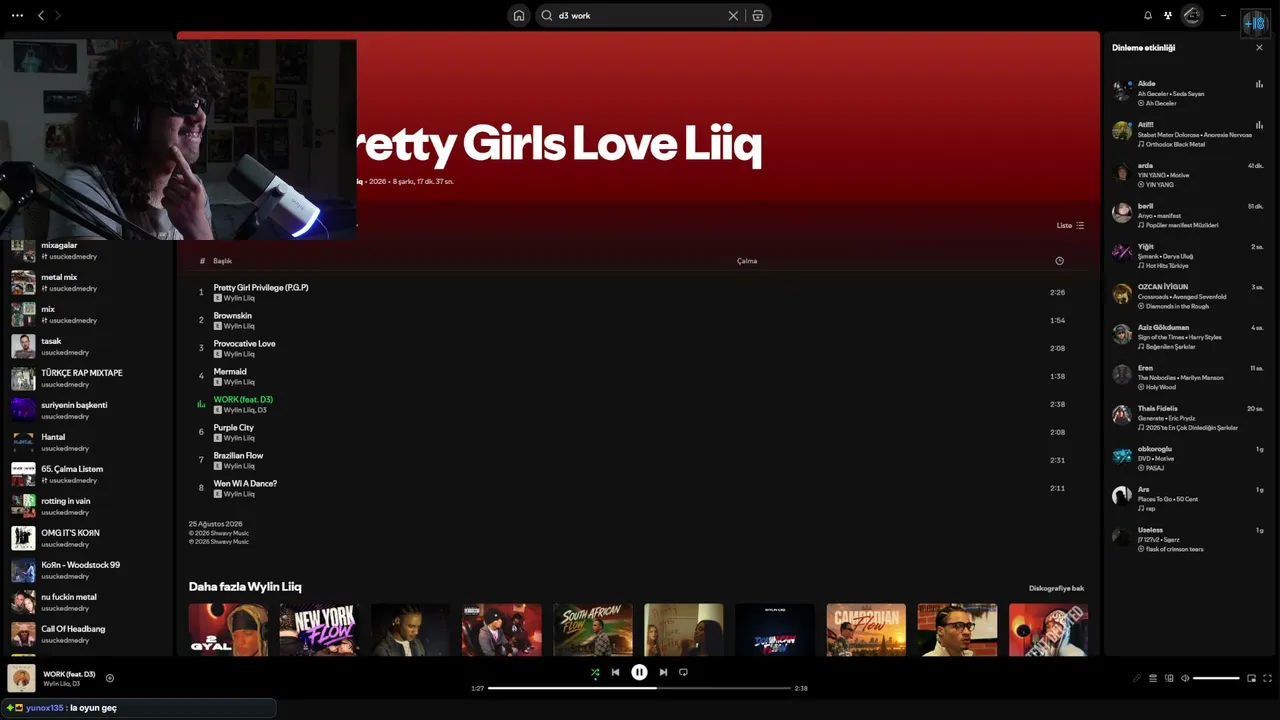This screenshot has width=1280, height=720.
Task: Open the tasak playlist
Action: point(88,346)
